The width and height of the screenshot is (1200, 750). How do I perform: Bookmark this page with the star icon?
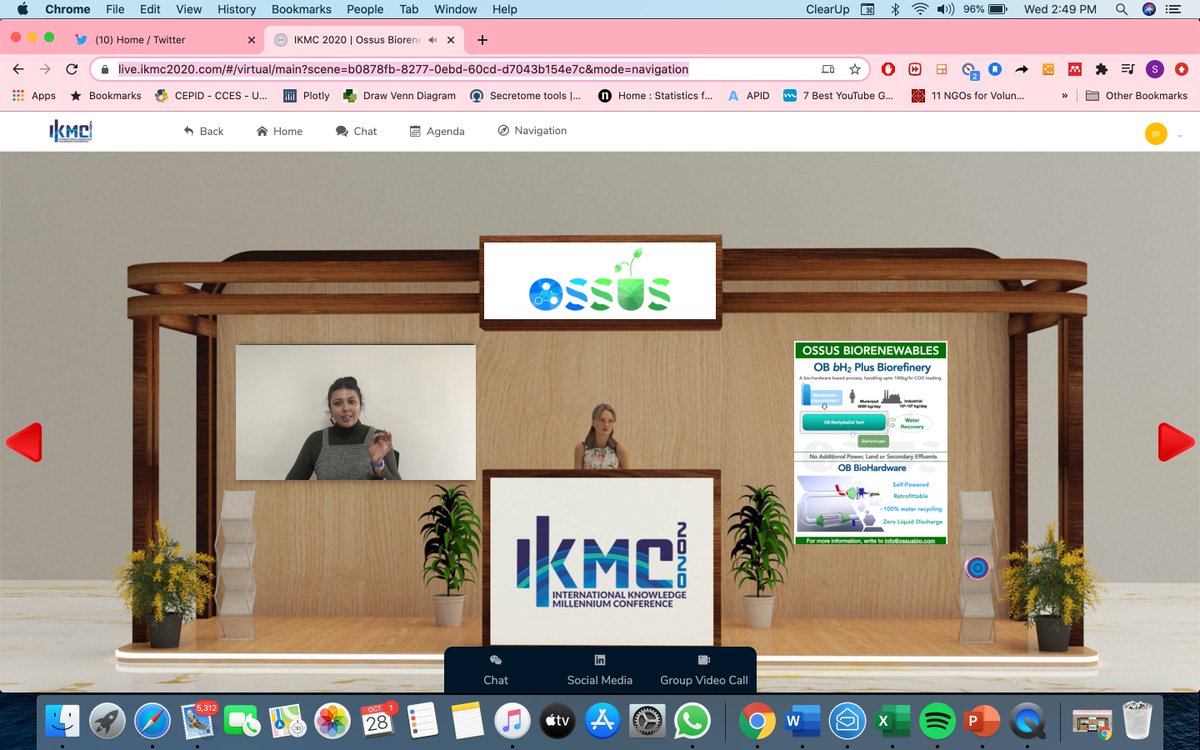pos(855,69)
